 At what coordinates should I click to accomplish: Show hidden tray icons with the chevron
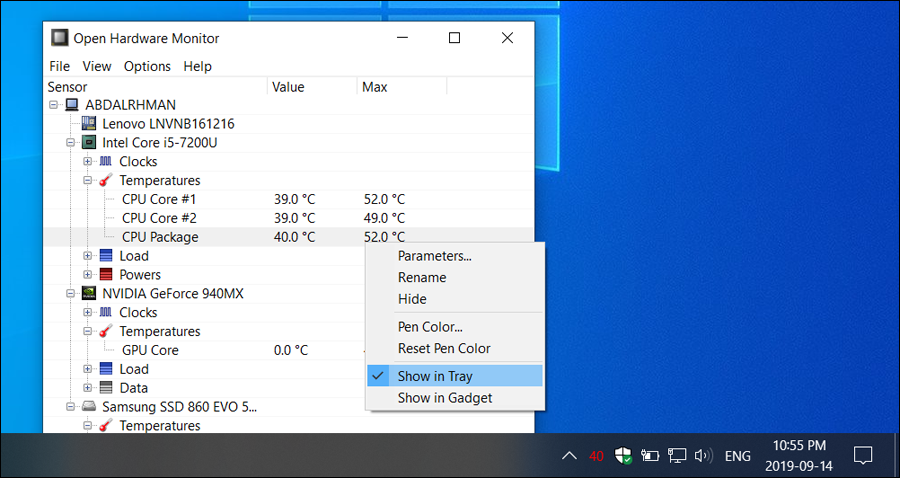coord(569,456)
